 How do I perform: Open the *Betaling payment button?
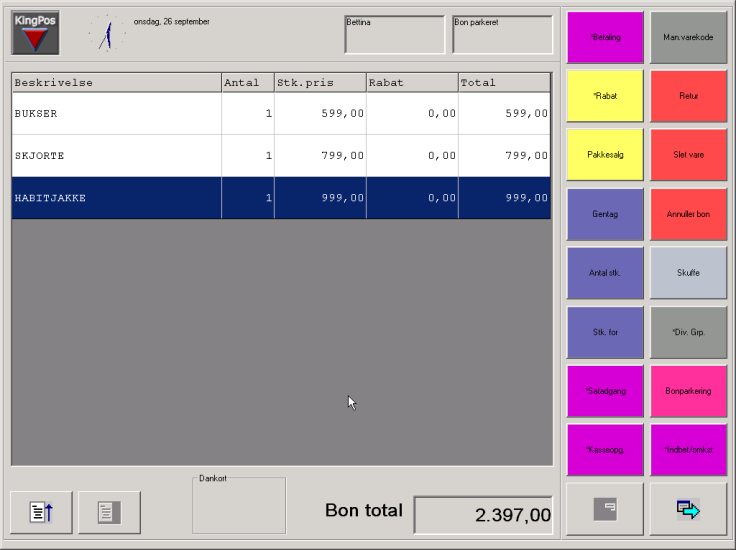coord(605,38)
